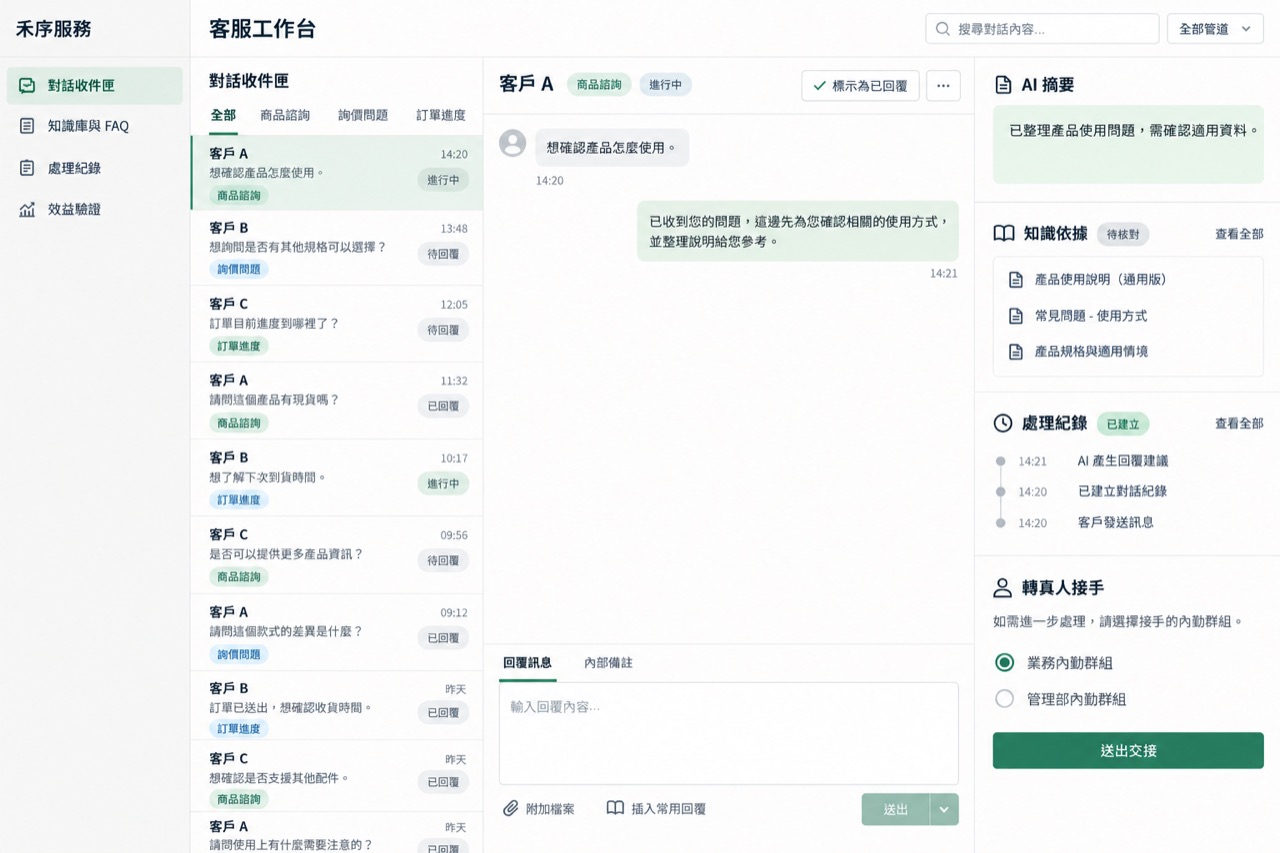Open the more options ellipsis button
Screen dimensions: 1280x853
tap(943, 86)
